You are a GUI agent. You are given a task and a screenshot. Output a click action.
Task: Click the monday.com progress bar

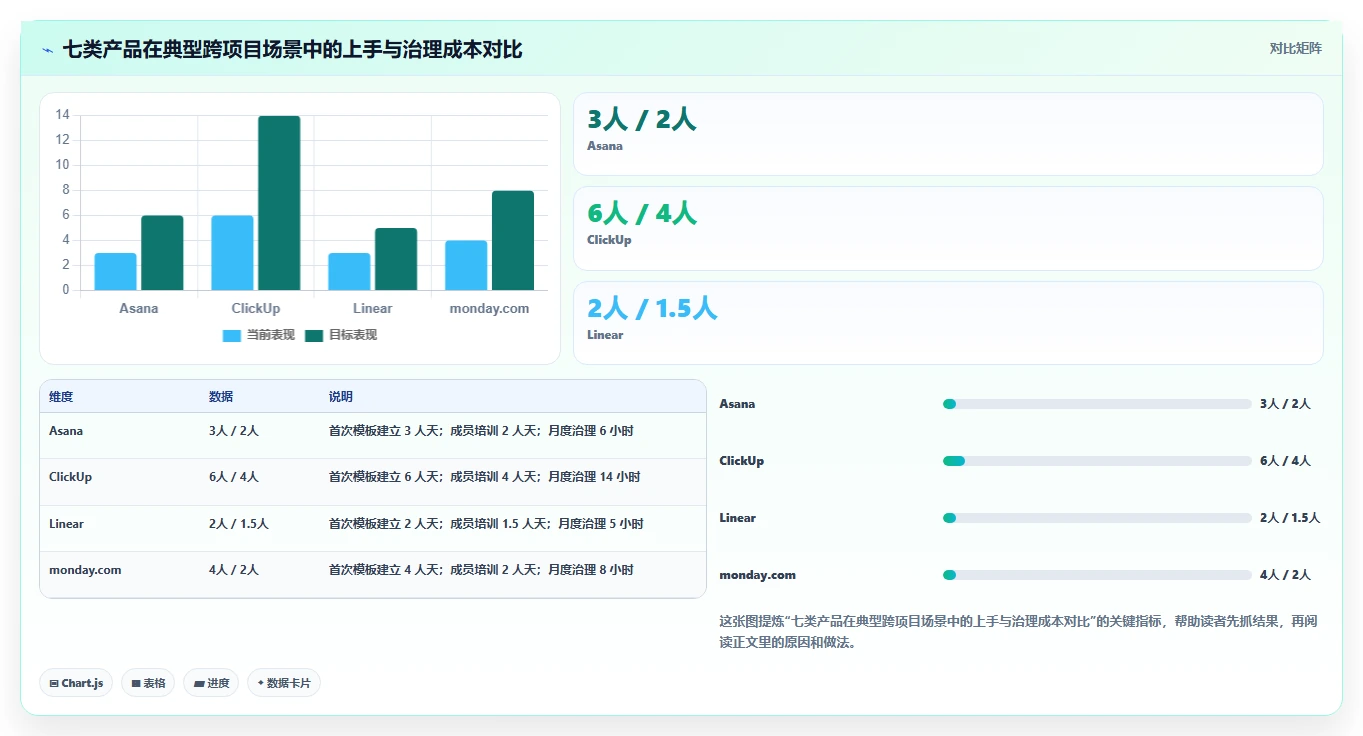[1097, 575]
